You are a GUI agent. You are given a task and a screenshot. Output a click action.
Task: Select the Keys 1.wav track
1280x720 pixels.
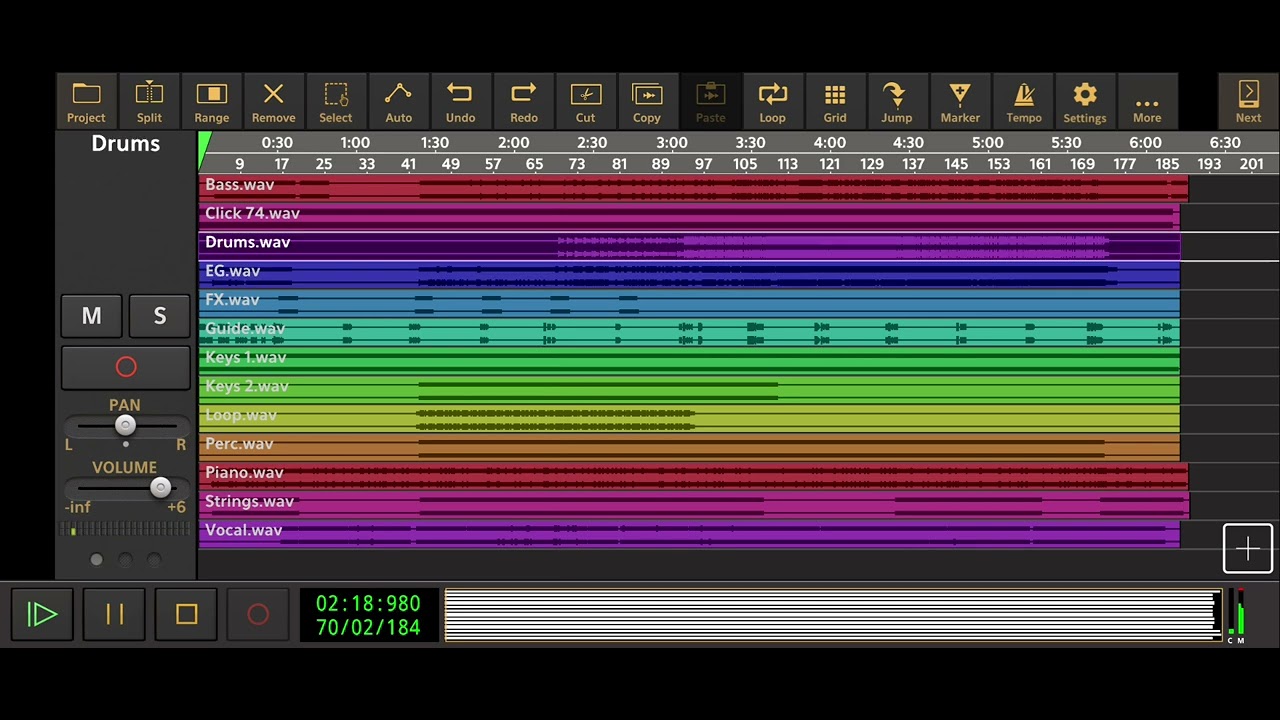click(x=689, y=360)
